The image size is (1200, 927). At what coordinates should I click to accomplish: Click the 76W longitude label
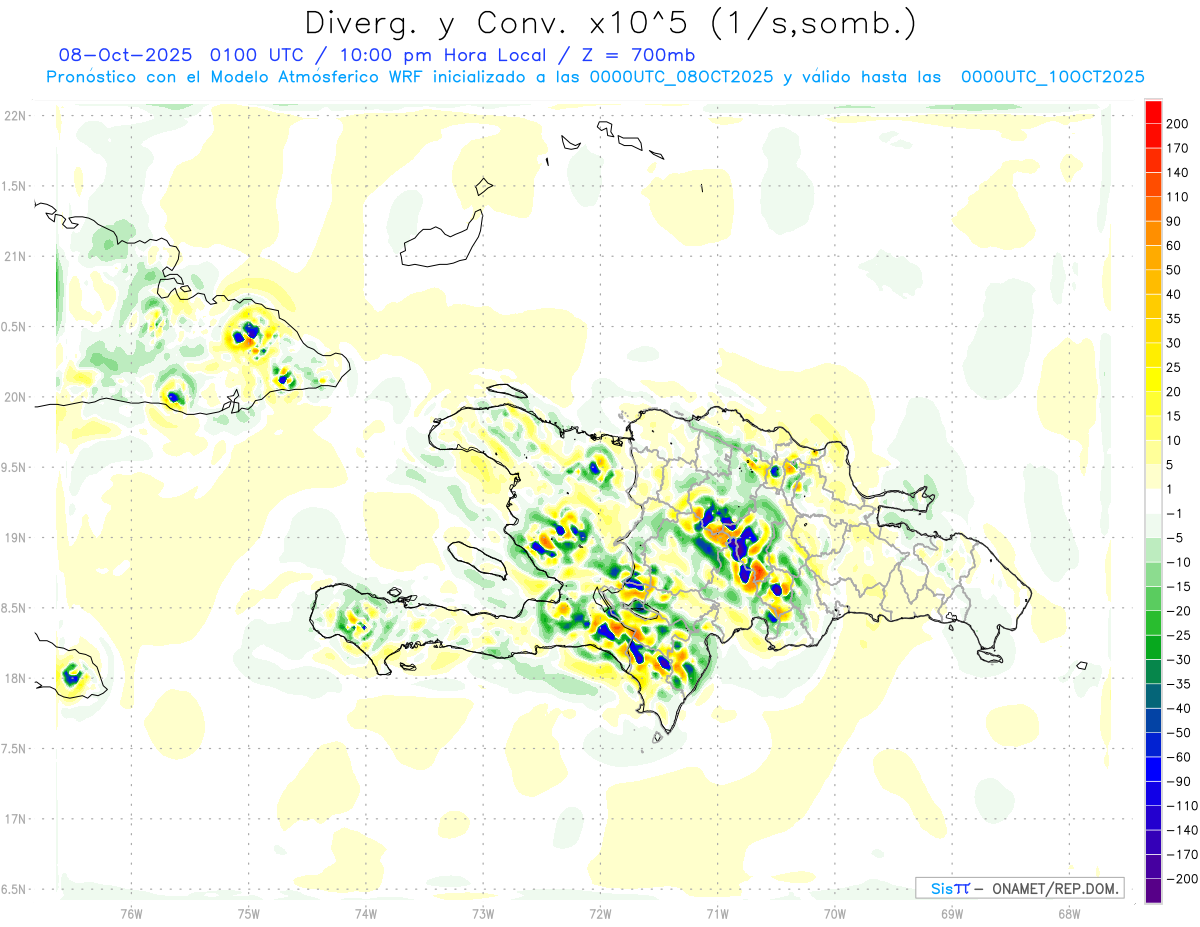click(131, 913)
